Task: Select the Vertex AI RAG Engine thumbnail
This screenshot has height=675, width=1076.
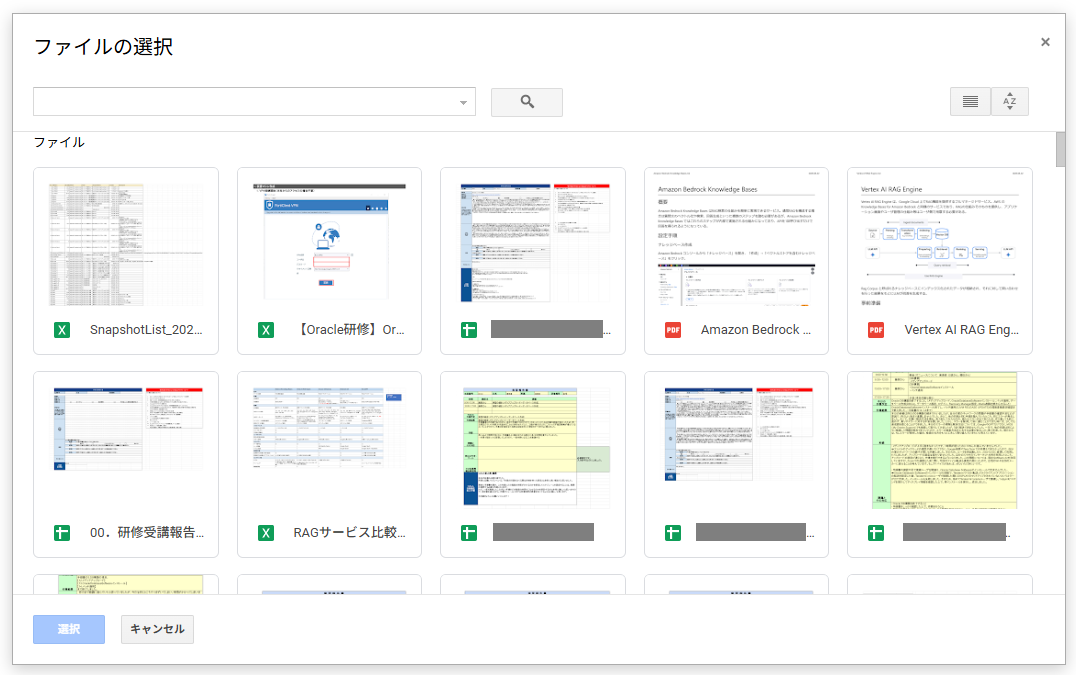Action: 939,243
